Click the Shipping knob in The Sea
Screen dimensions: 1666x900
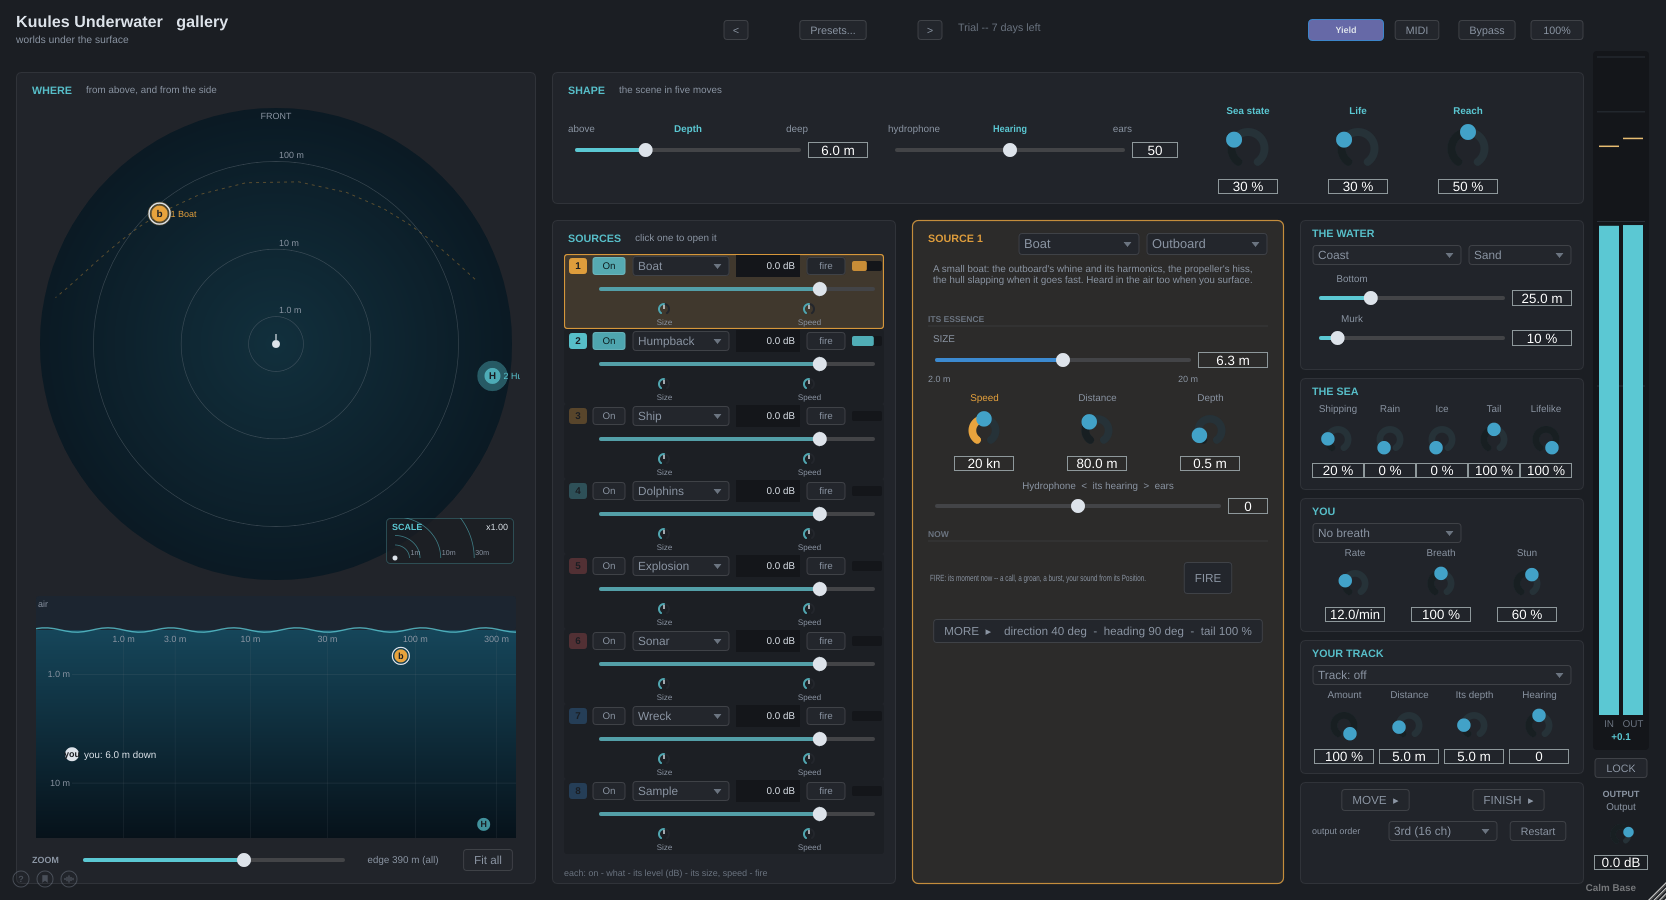point(1337,438)
